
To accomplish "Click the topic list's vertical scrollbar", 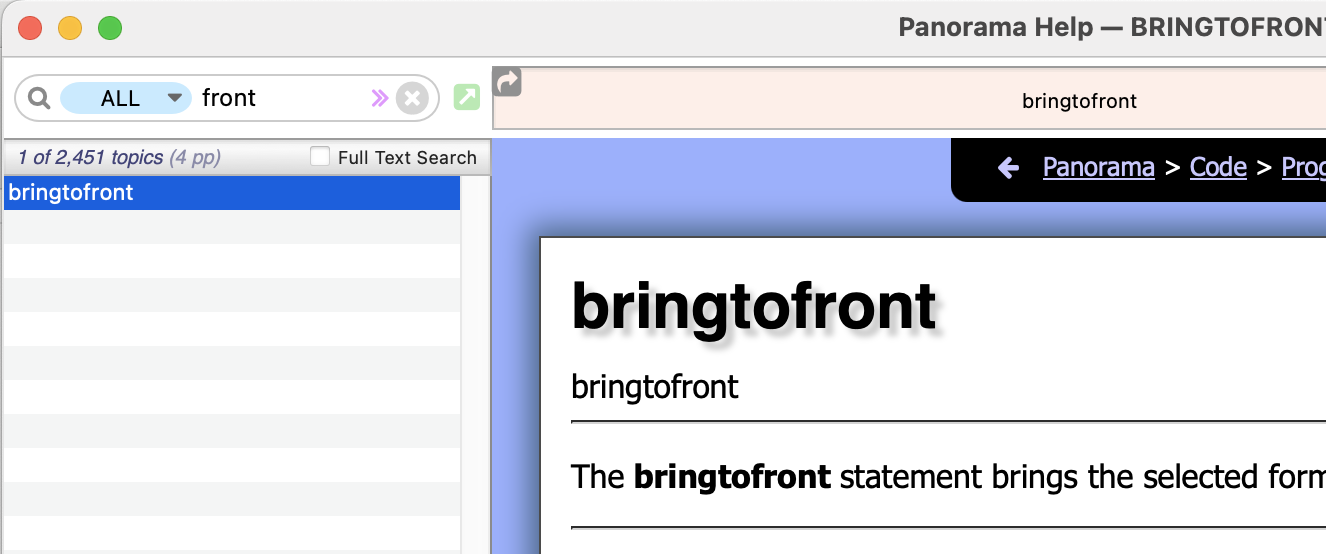I will click(475, 360).
